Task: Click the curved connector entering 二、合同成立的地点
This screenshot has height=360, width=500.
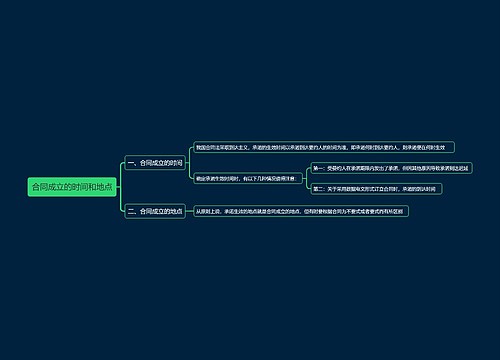Action: click(122, 207)
